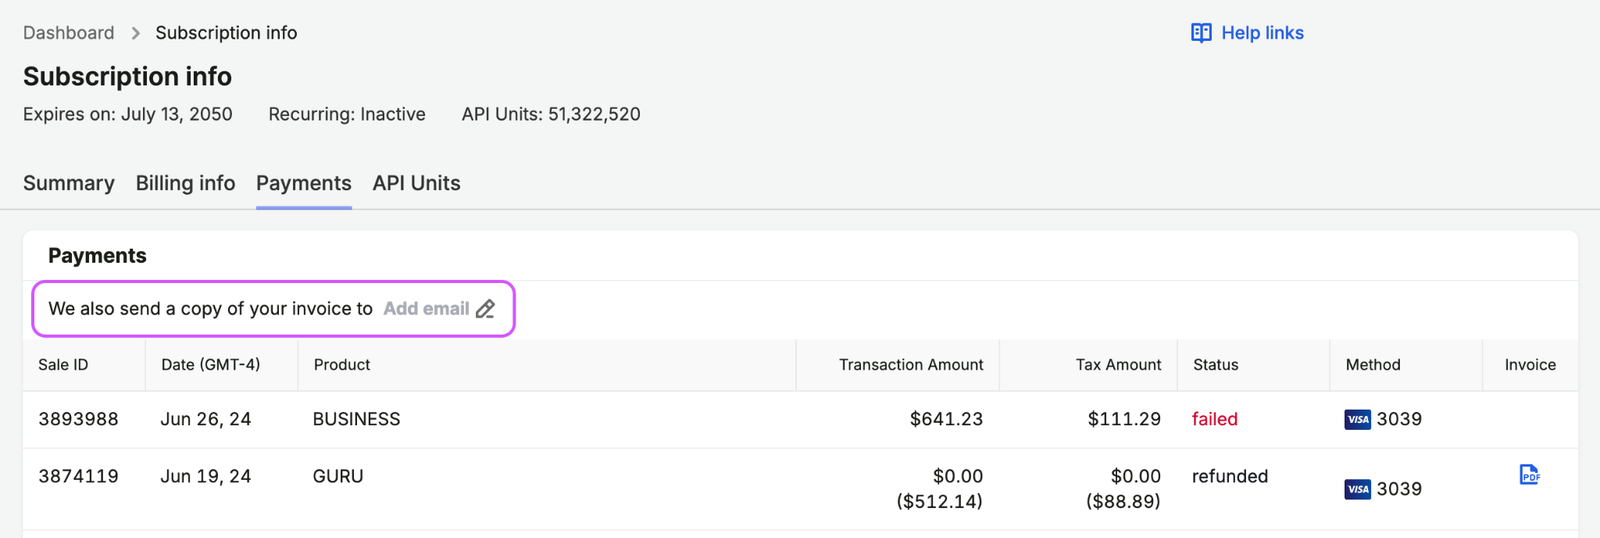Click the Visa card icon on the refunded payment
Screen dimensions: 1600x538
[x=1357, y=489]
